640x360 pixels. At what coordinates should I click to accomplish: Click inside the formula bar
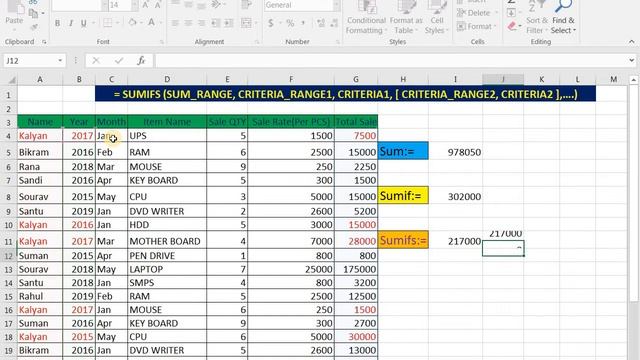pos(391,61)
